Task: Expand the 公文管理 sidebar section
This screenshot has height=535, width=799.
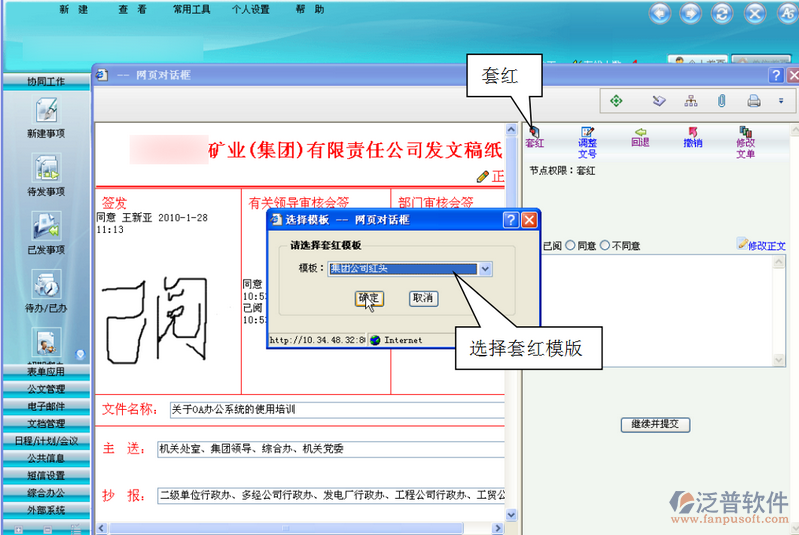Action: click(46, 389)
